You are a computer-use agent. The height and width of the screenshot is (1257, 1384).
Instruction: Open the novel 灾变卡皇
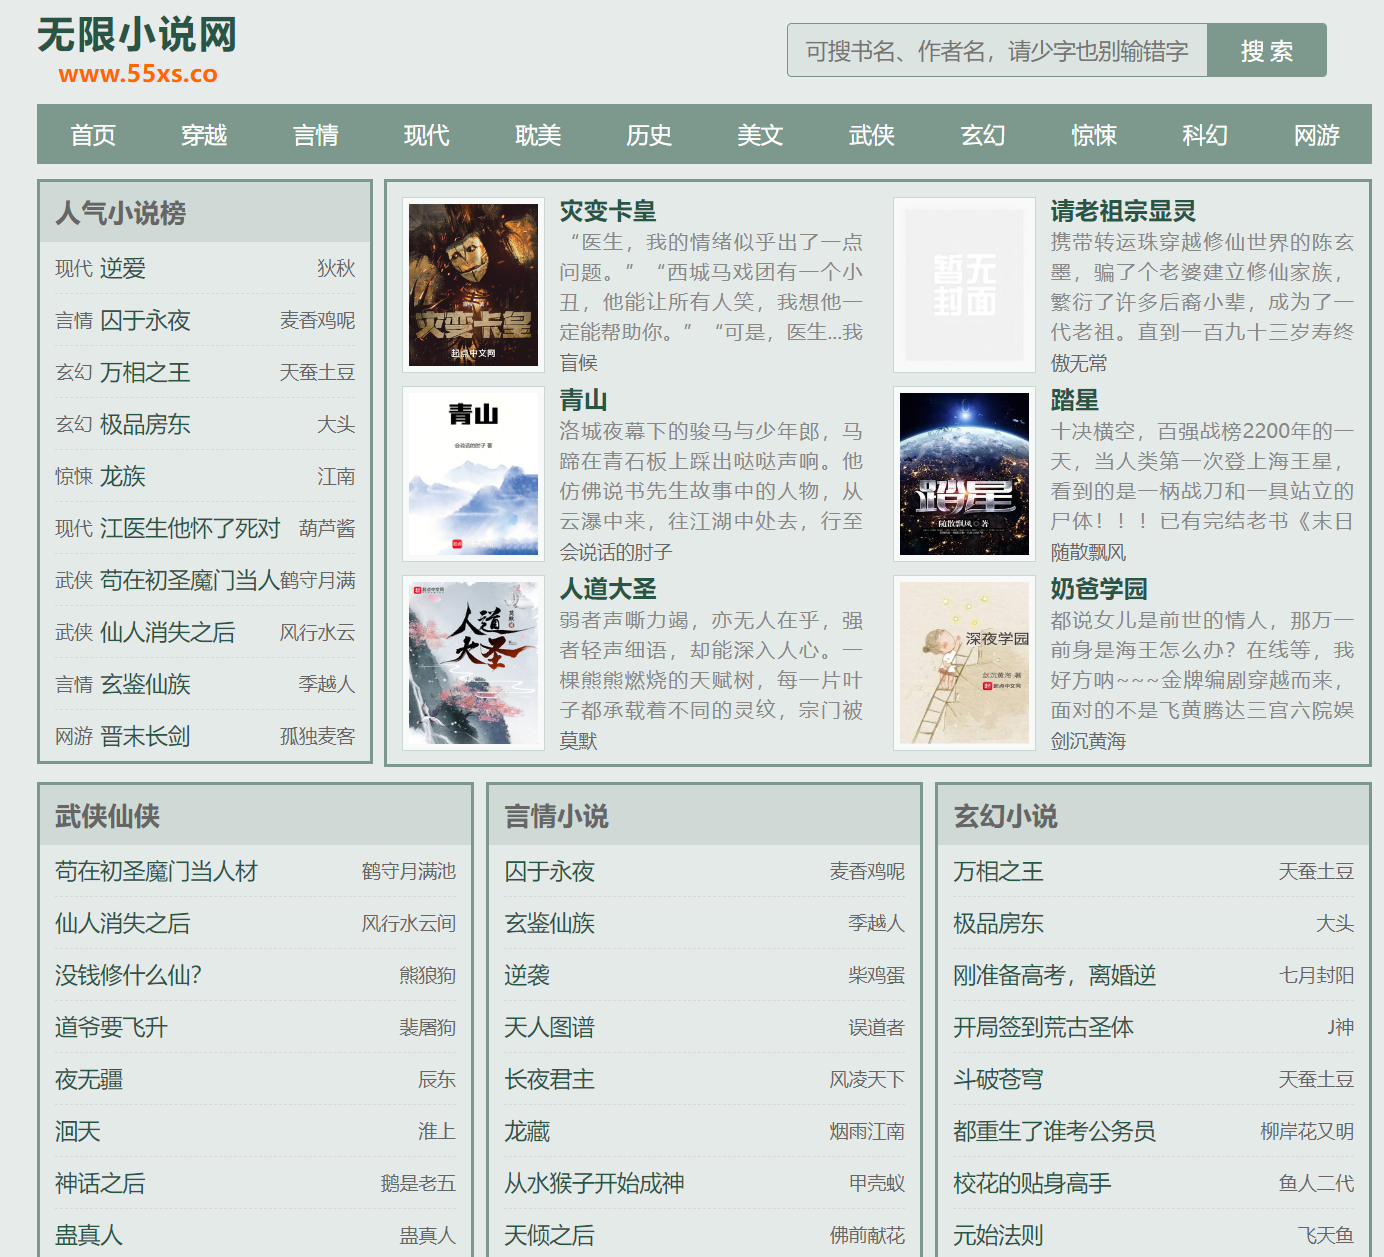[x=610, y=212]
